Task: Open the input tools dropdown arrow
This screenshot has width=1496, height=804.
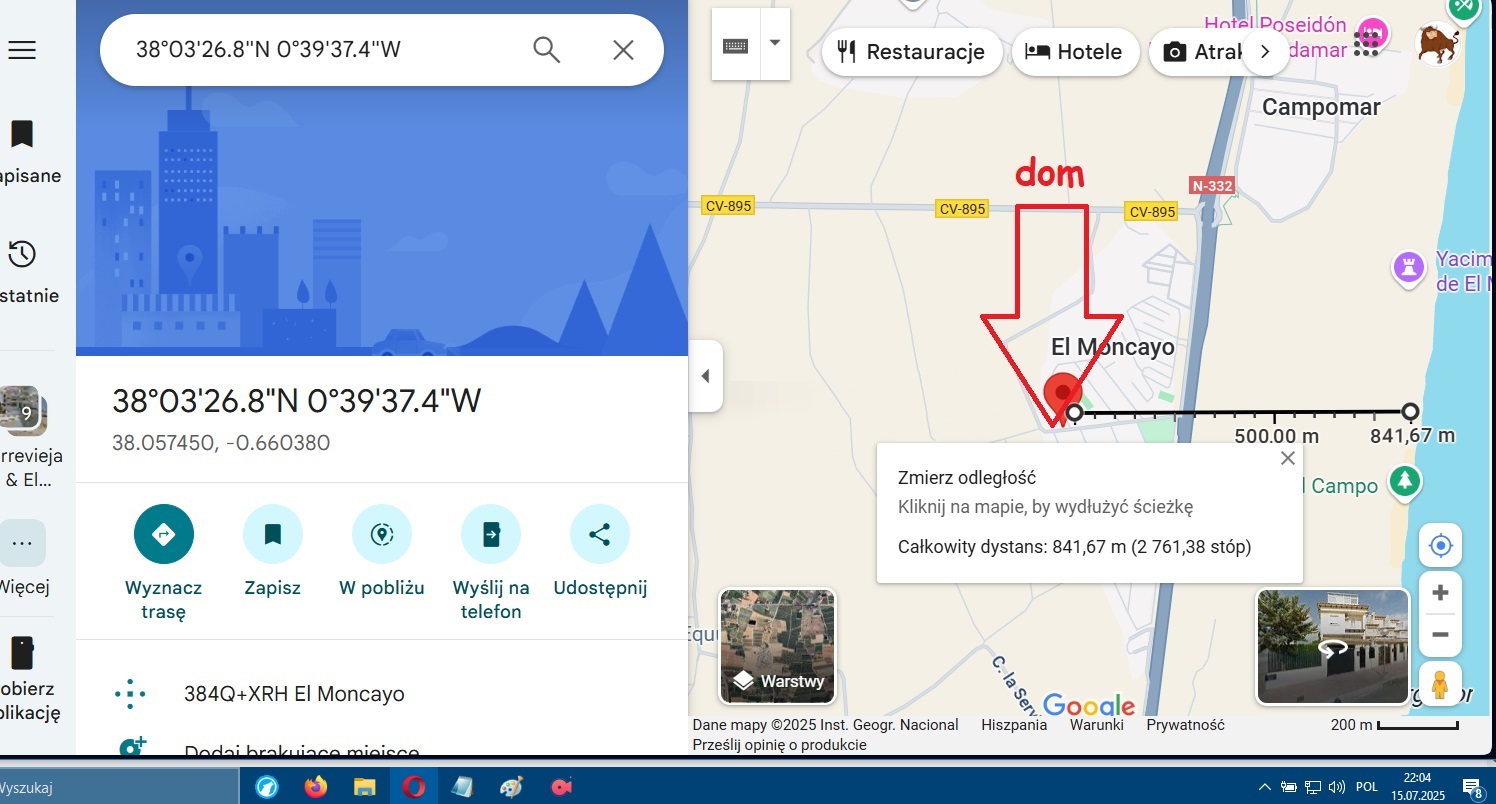Action: 775,44
